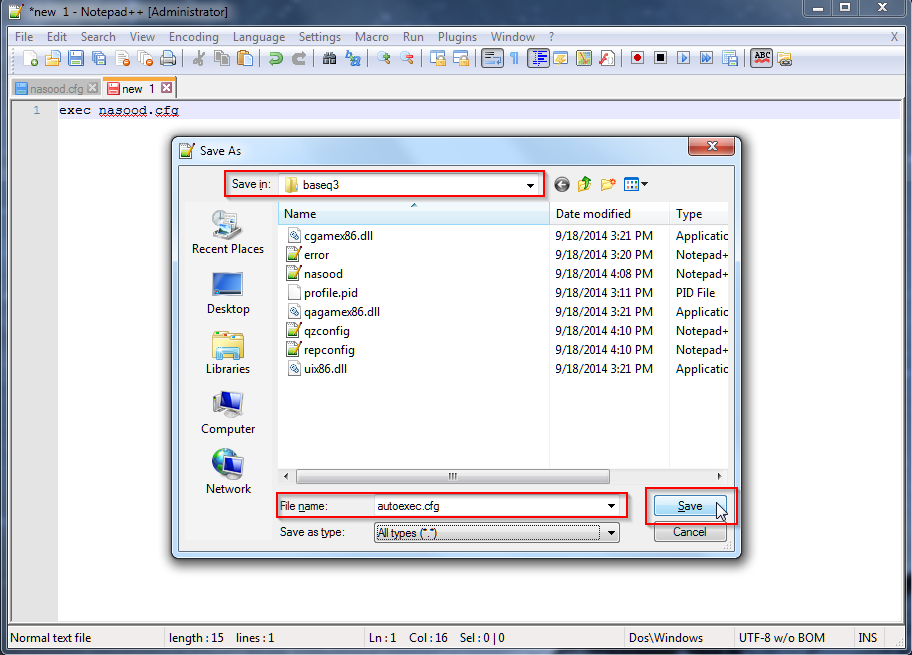Open the File name history dropdown
The width and height of the screenshot is (912, 655).
[611, 506]
